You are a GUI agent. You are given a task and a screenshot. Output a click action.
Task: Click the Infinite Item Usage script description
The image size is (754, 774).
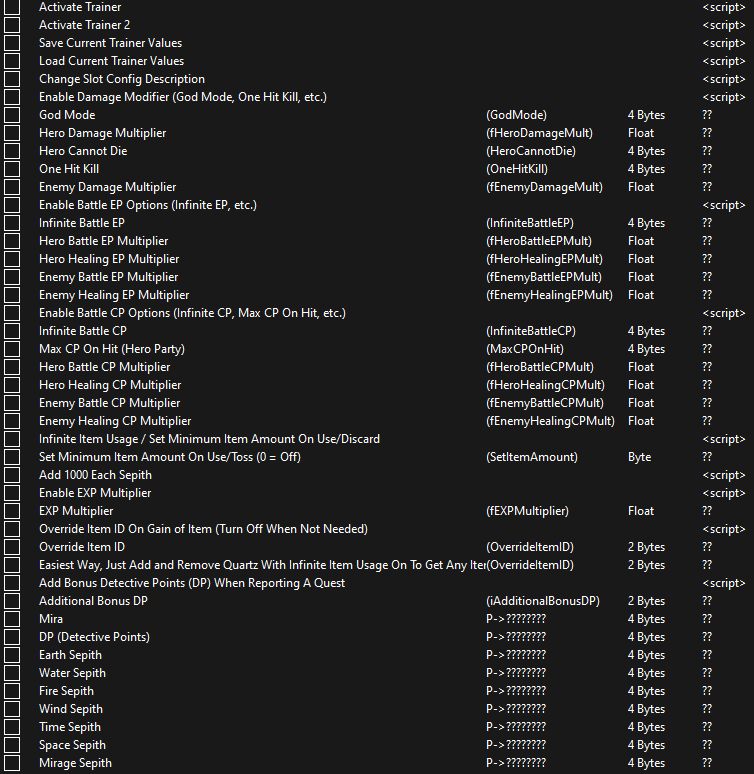pos(209,439)
